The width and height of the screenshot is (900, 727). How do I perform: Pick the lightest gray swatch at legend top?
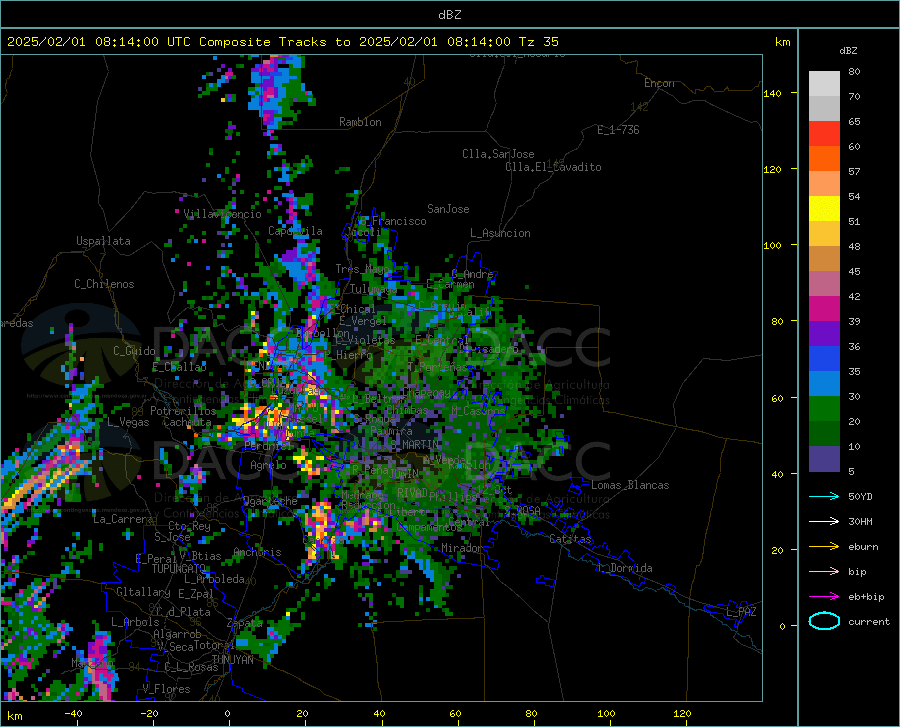pos(824,84)
